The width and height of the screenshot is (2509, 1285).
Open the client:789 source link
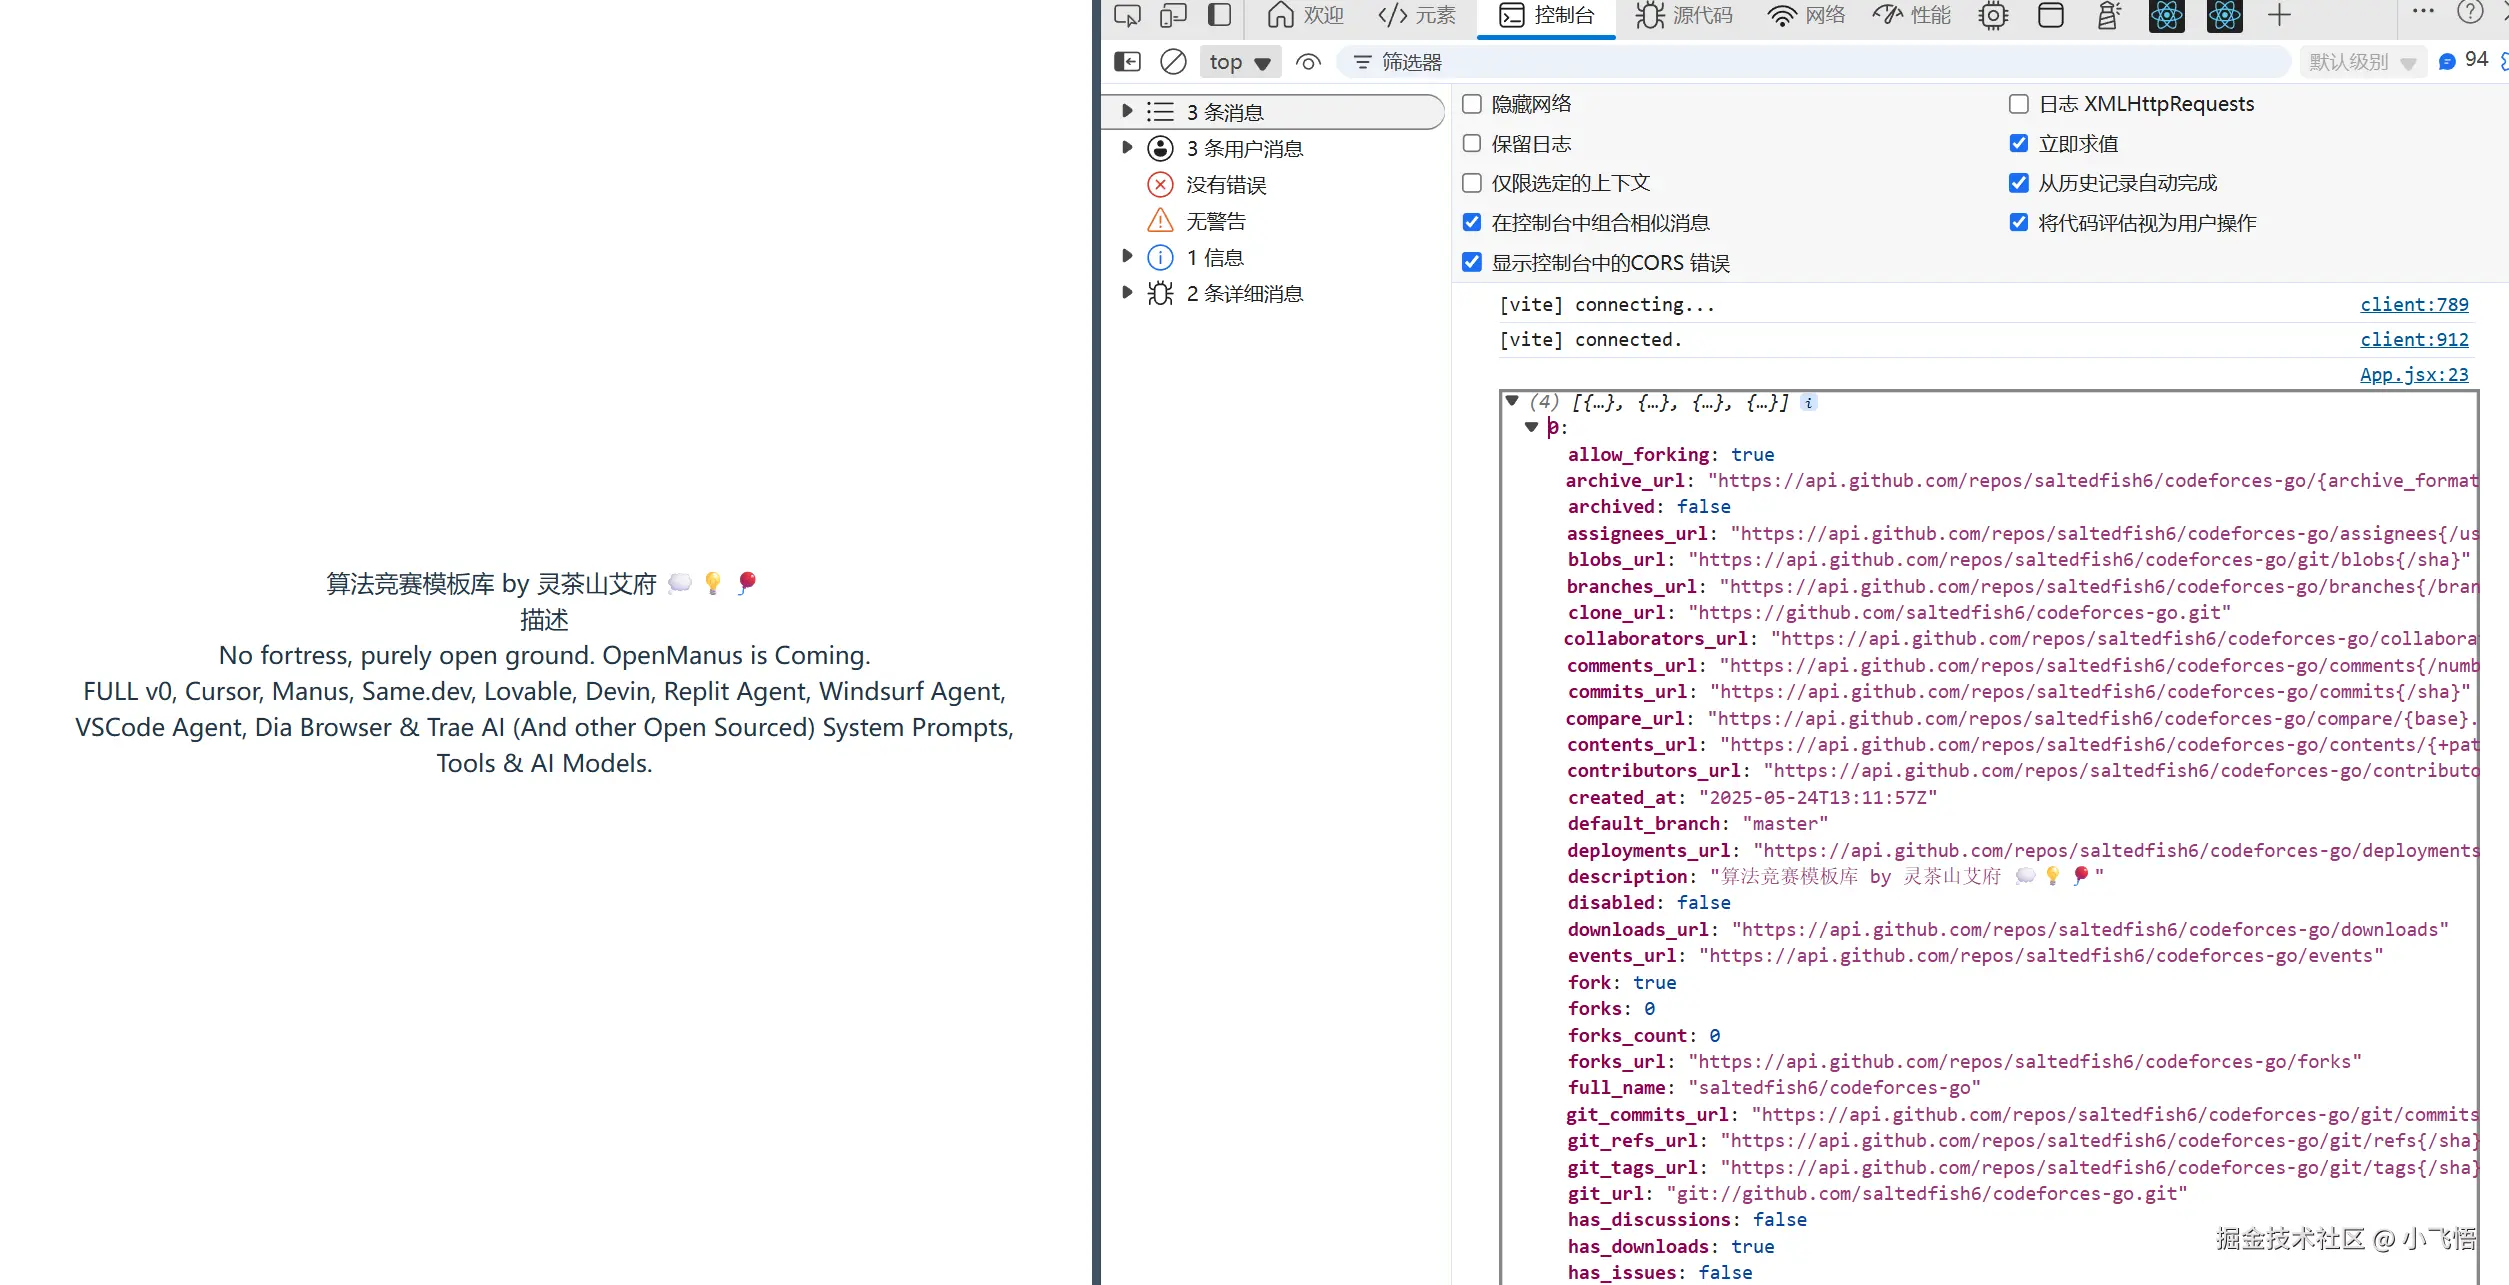[x=2414, y=305]
